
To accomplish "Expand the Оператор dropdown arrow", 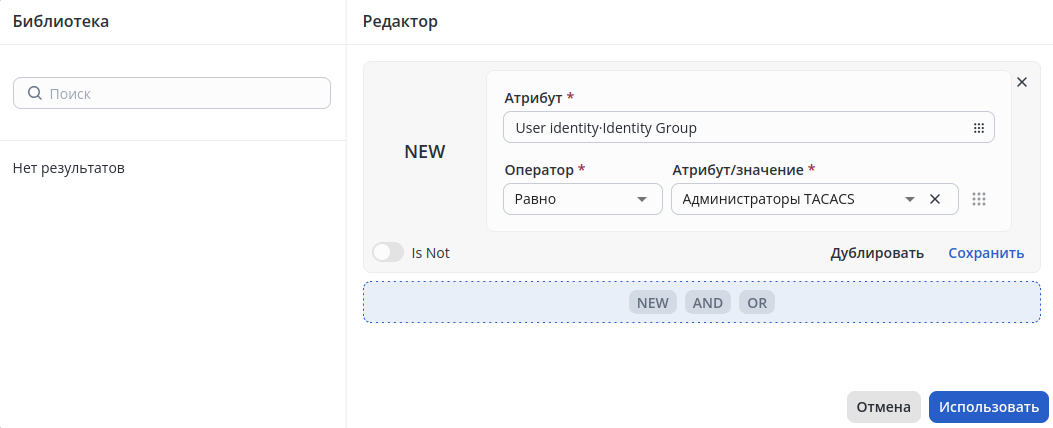I will [642, 199].
